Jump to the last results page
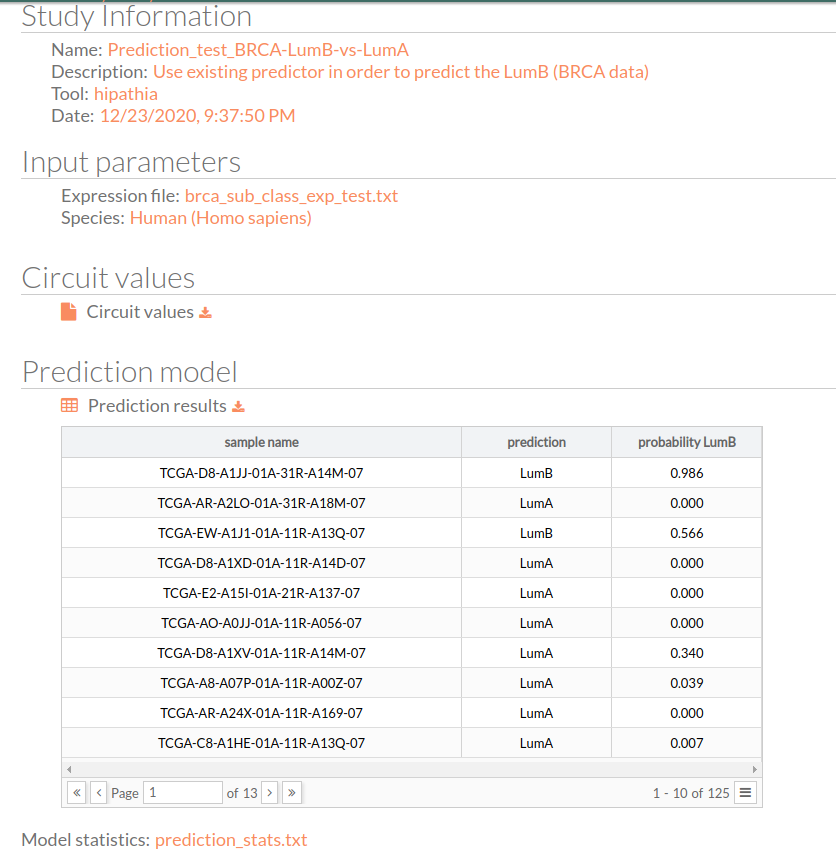The width and height of the screenshot is (836, 855). point(292,793)
